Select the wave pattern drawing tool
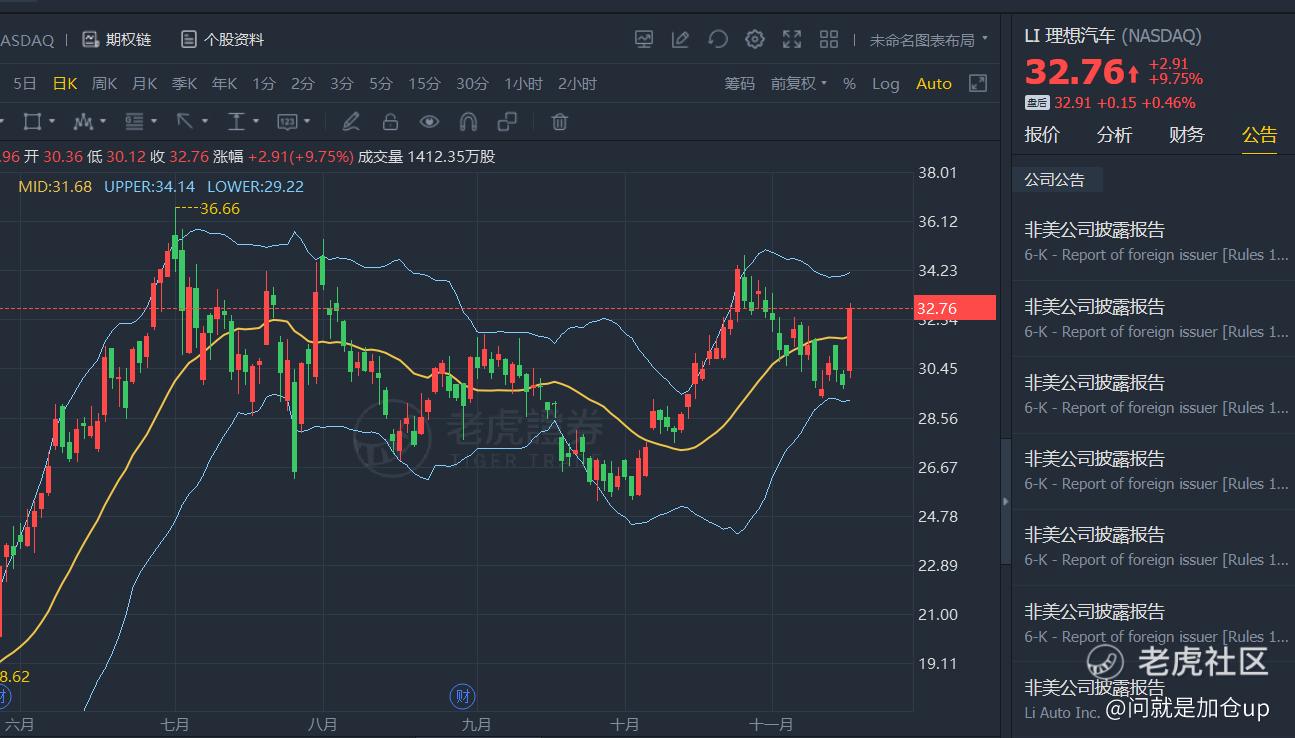 pyautogui.click(x=83, y=122)
